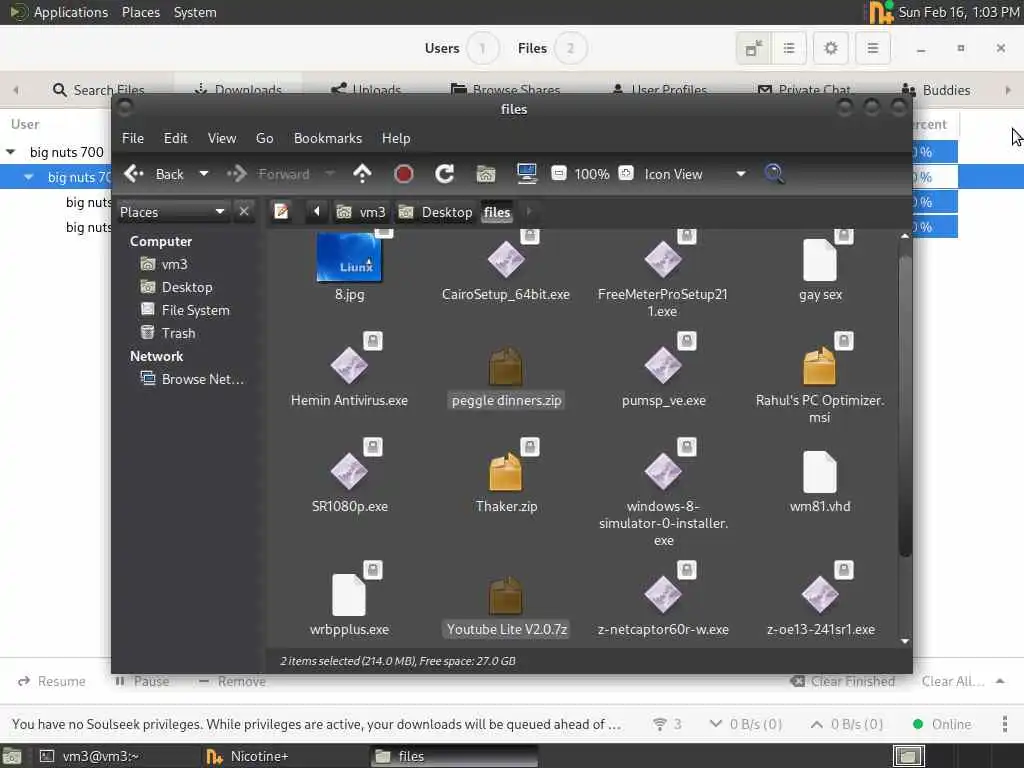
Task: Select Thaker.zip archive icon
Action: click(x=506, y=472)
